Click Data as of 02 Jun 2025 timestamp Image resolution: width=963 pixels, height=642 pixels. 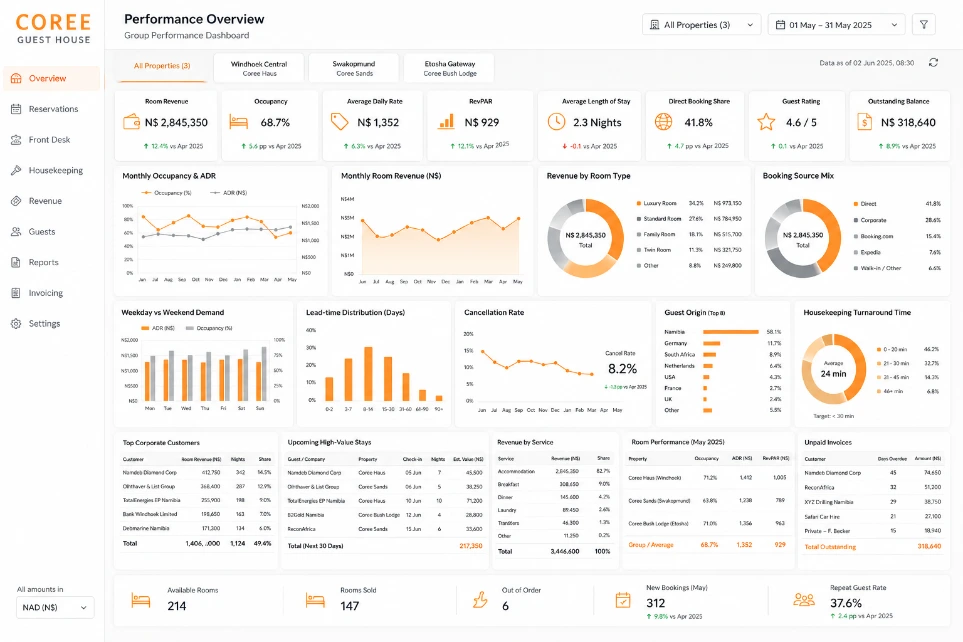[x=867, y=63]
